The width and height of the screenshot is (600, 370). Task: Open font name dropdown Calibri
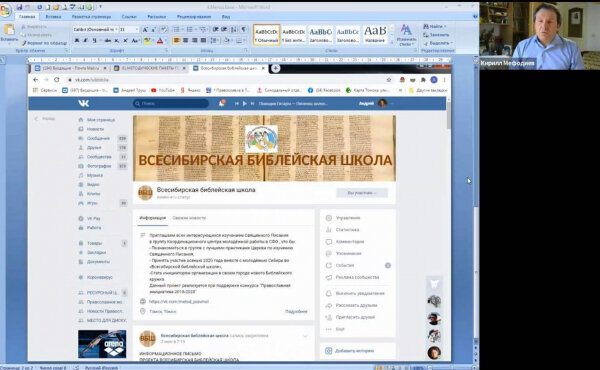coord(95,29)
